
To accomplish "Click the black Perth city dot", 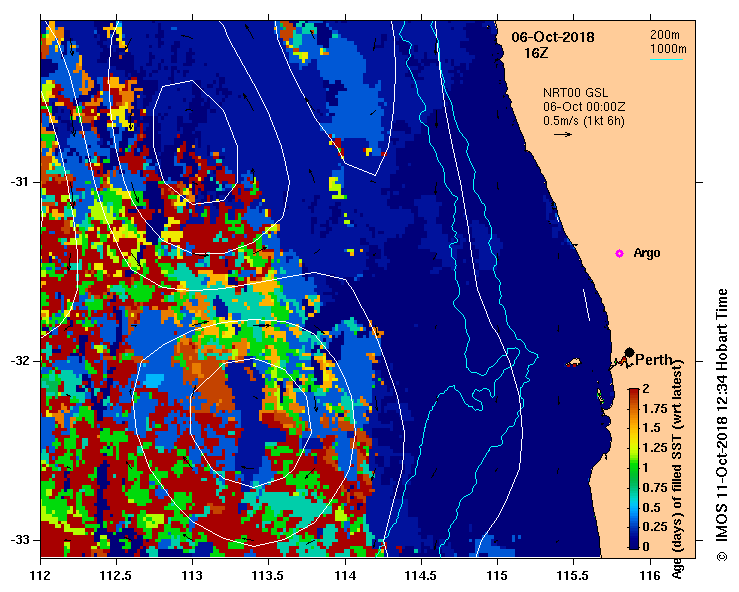I will click(629, 352).
